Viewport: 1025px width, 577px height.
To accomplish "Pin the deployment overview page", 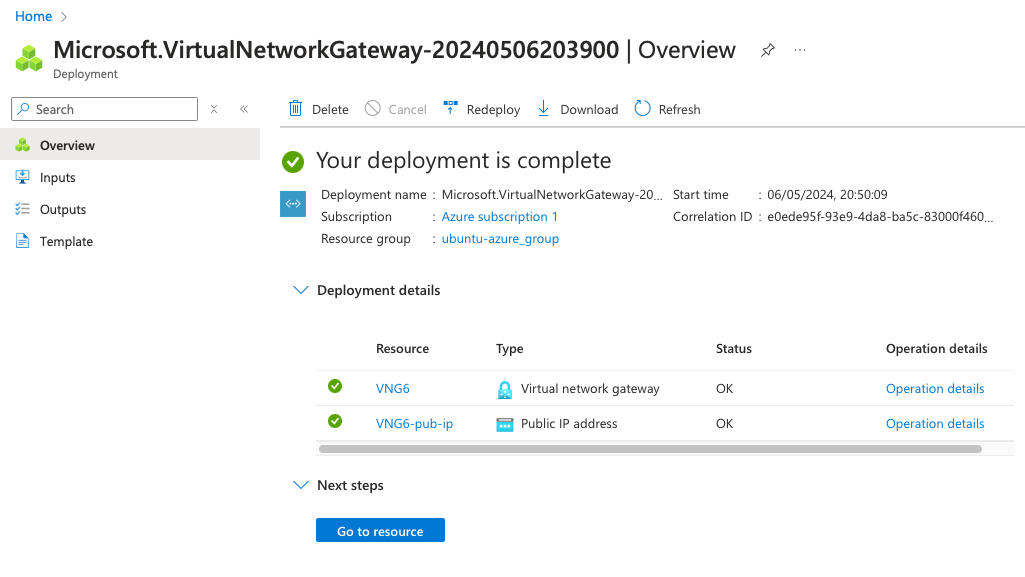I will (x=767, y=50).
